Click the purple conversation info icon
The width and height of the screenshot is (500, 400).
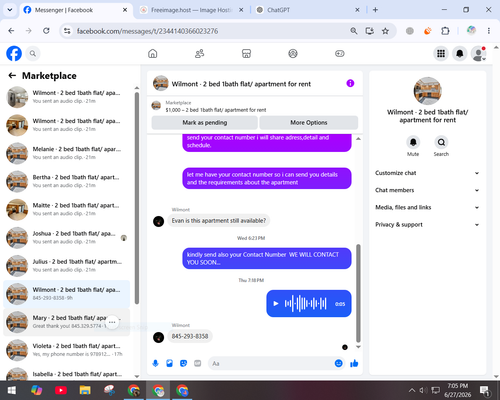[350, 83]
